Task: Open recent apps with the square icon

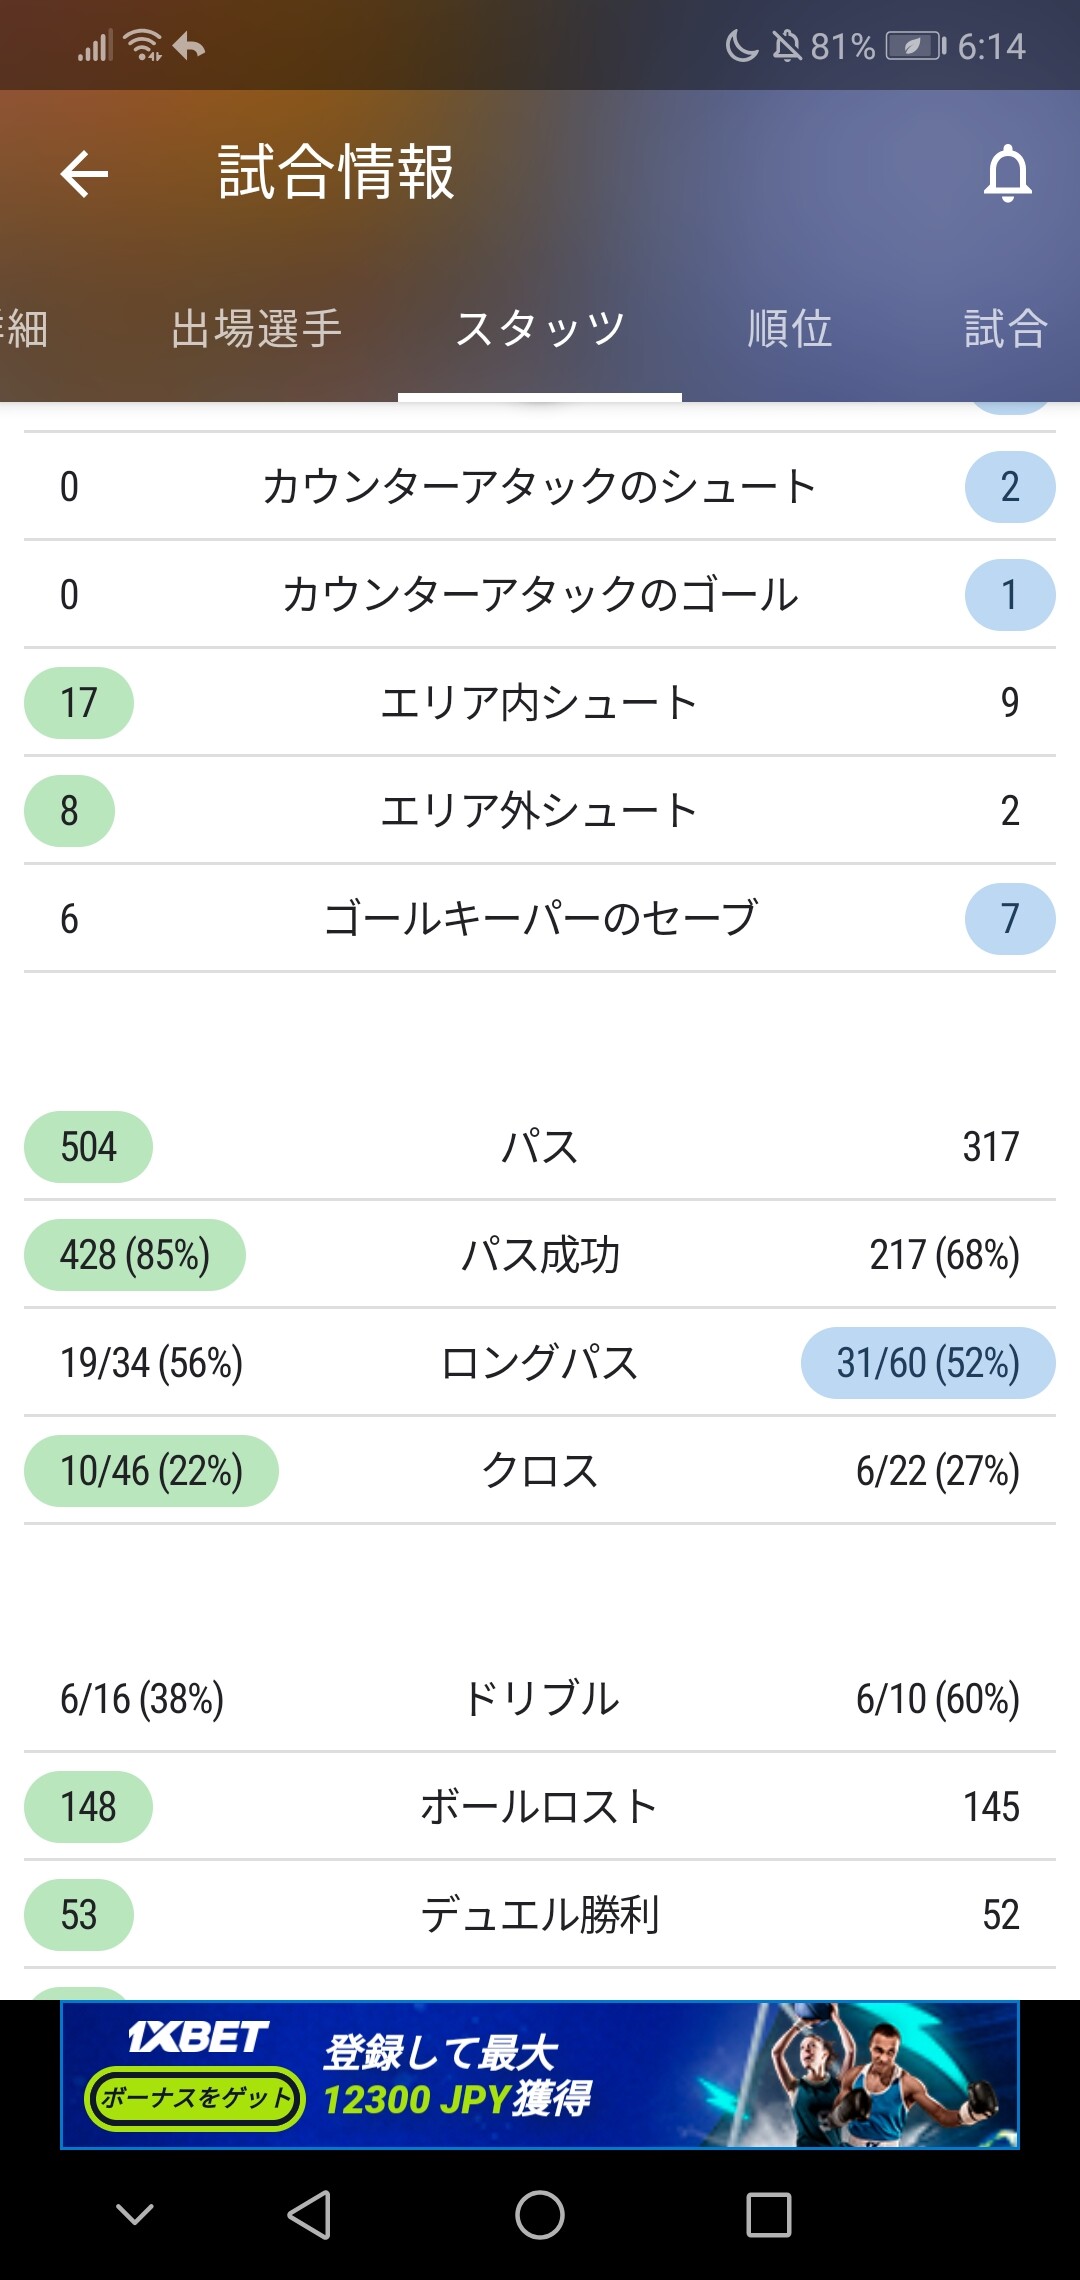Action: [x=768, y=2214]
